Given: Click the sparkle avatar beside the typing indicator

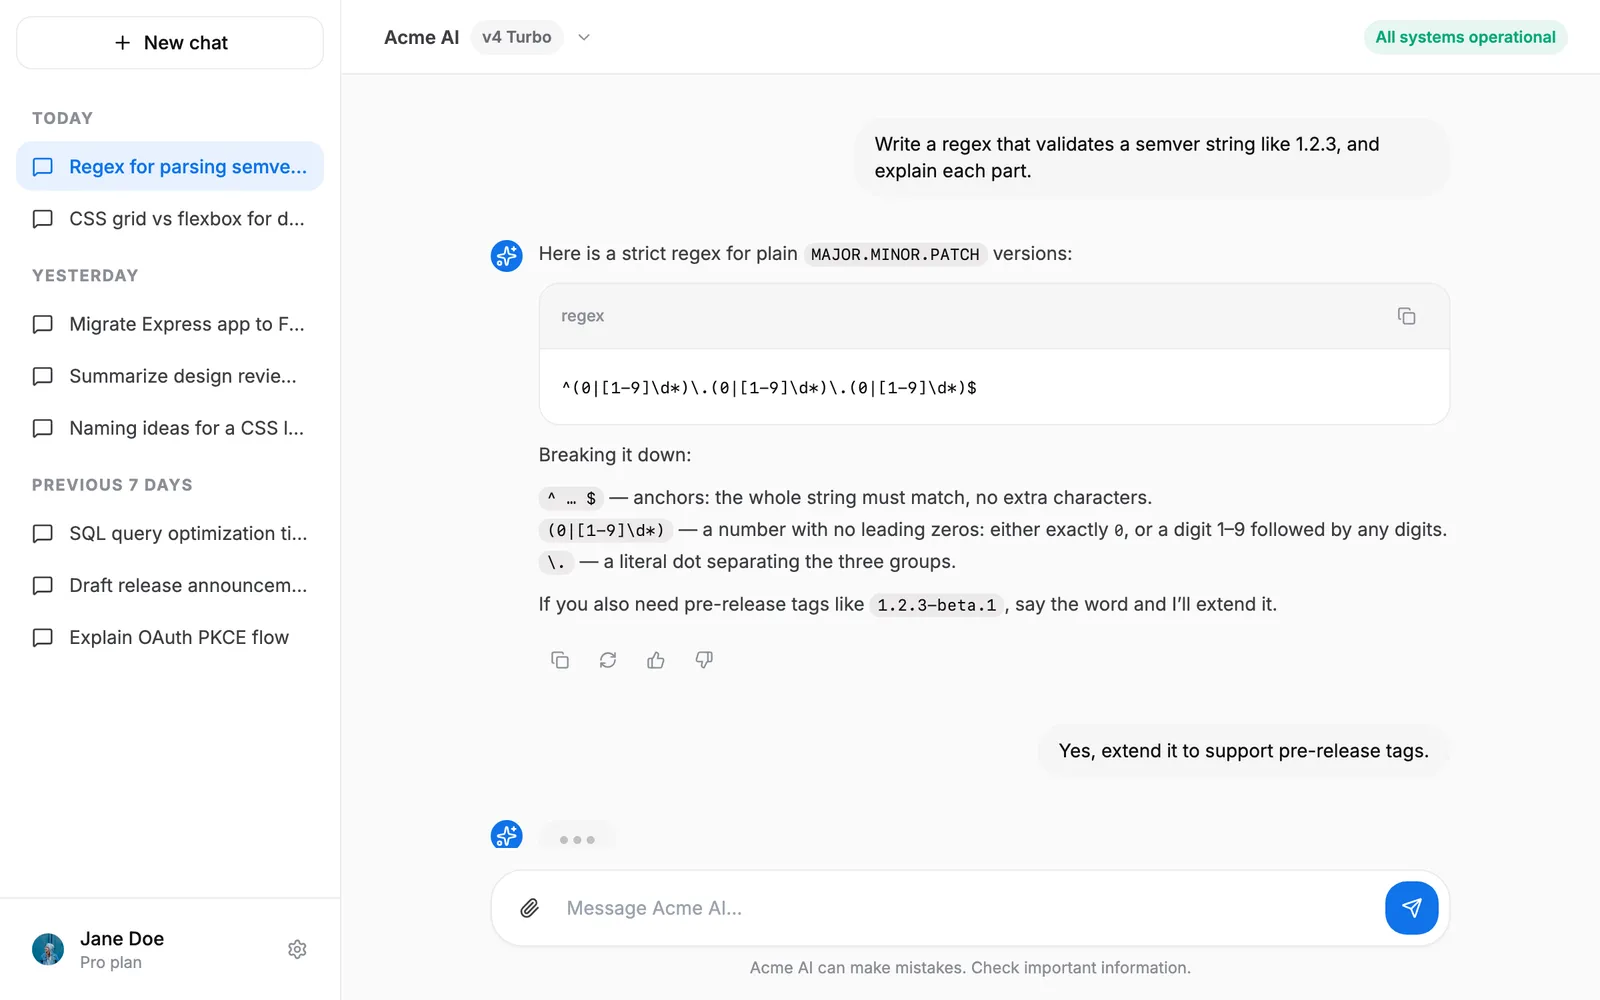Looking at the screenshot, I should [x=507, y=835].
